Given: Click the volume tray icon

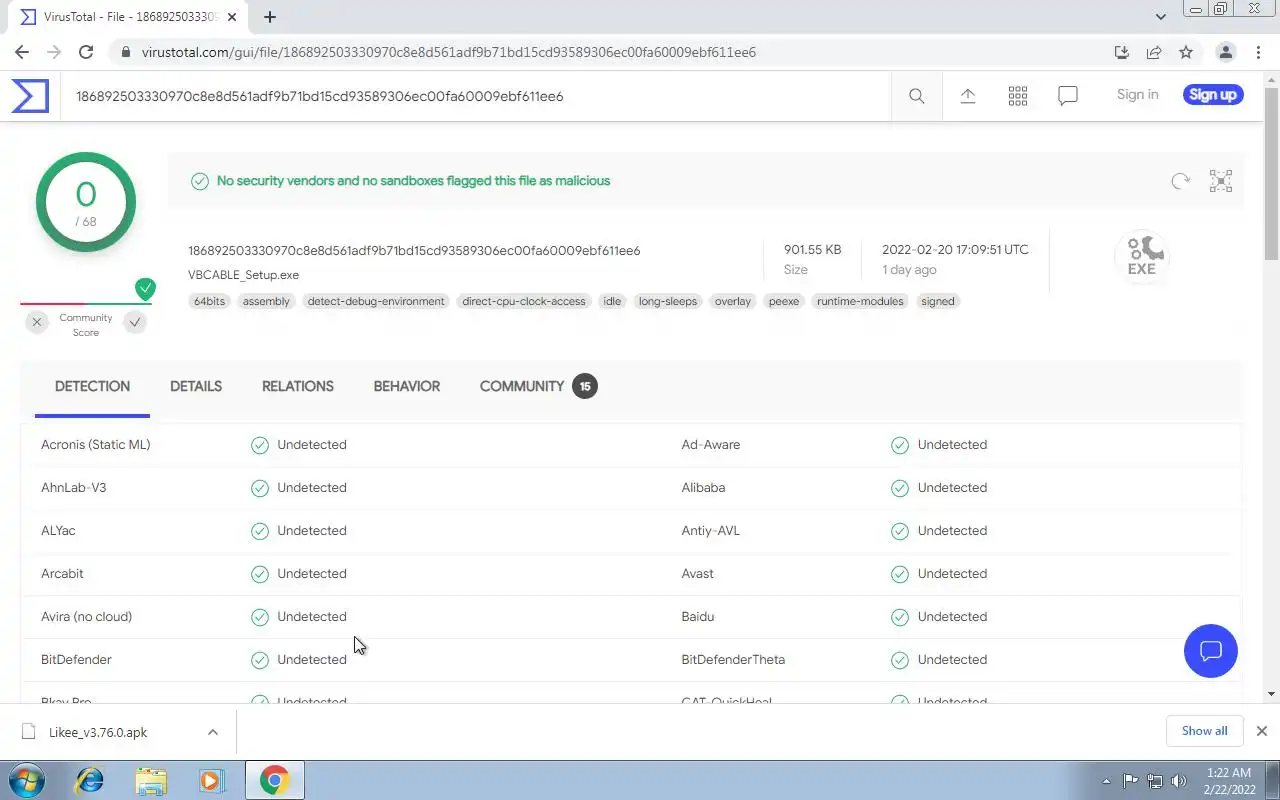Looking at the screenshot, I should tap(1179, 781).
